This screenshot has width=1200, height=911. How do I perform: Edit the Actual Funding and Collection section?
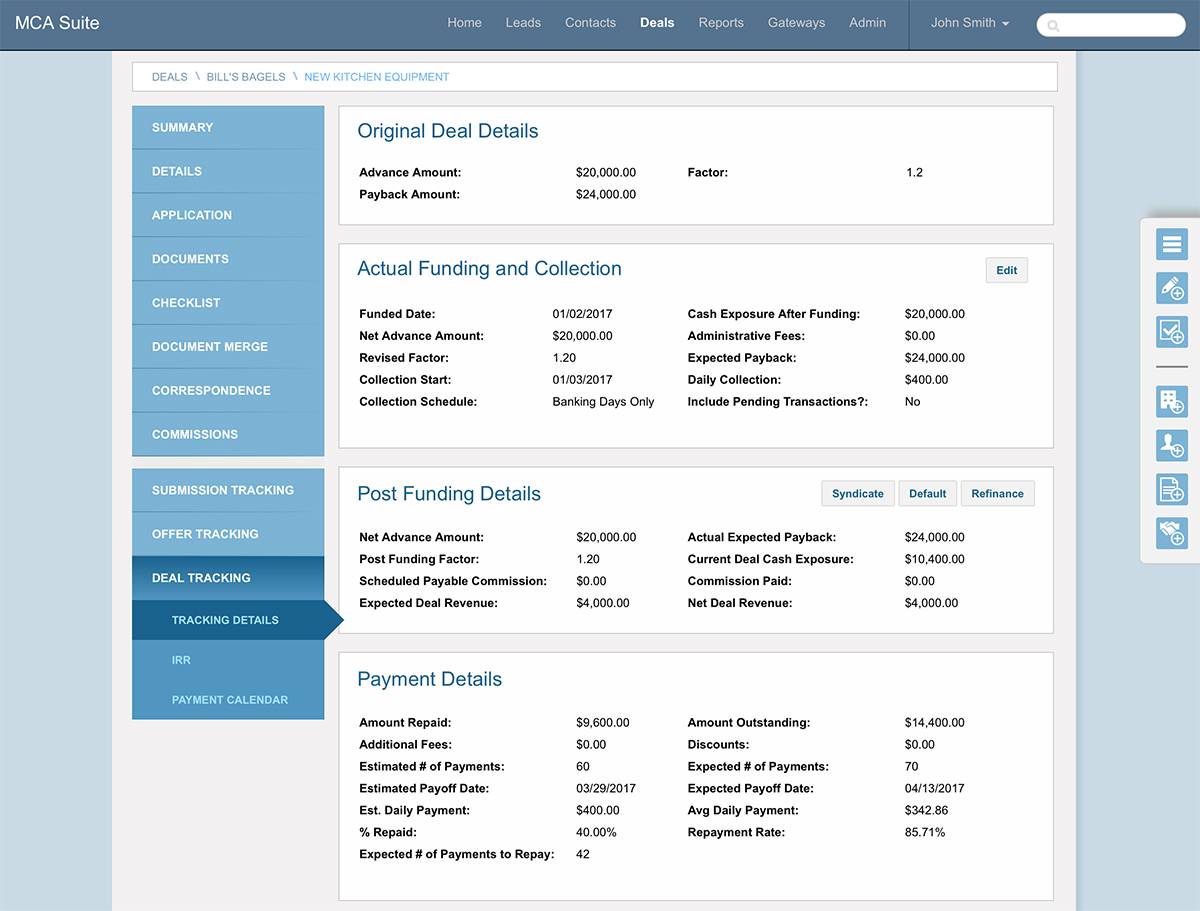[1007, 270]
